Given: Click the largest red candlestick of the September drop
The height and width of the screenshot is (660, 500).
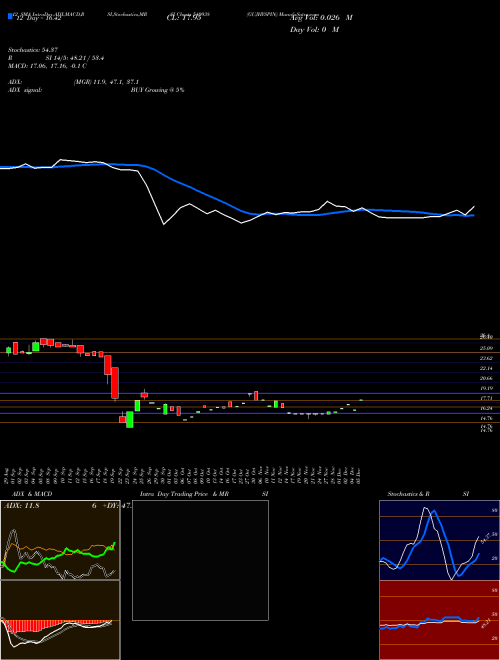Looking at the screenshot, I should 115,383.
